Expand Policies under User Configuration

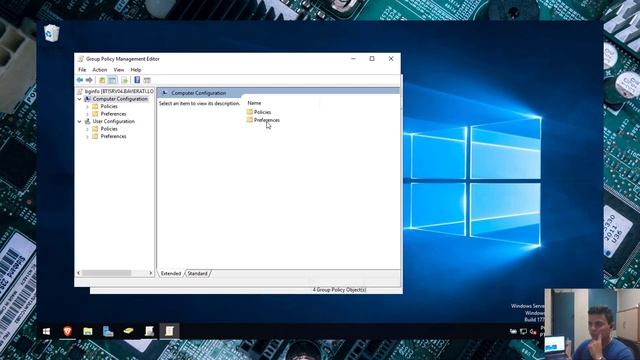point(87,129)
